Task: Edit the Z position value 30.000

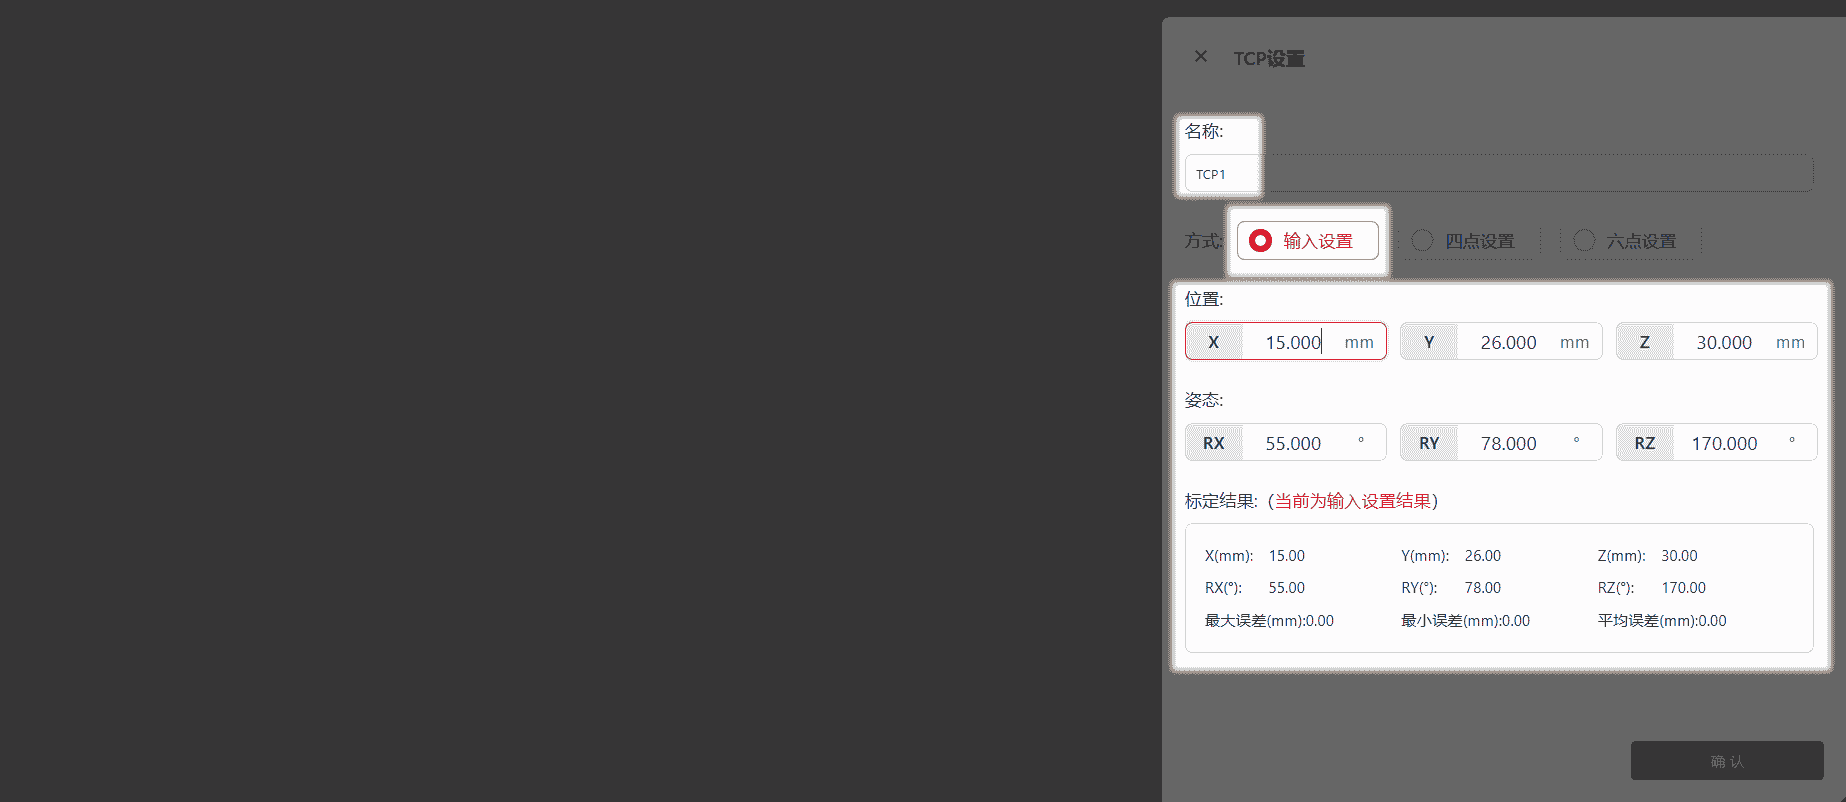Action: pyautogui.click(x=1723, y=342)
